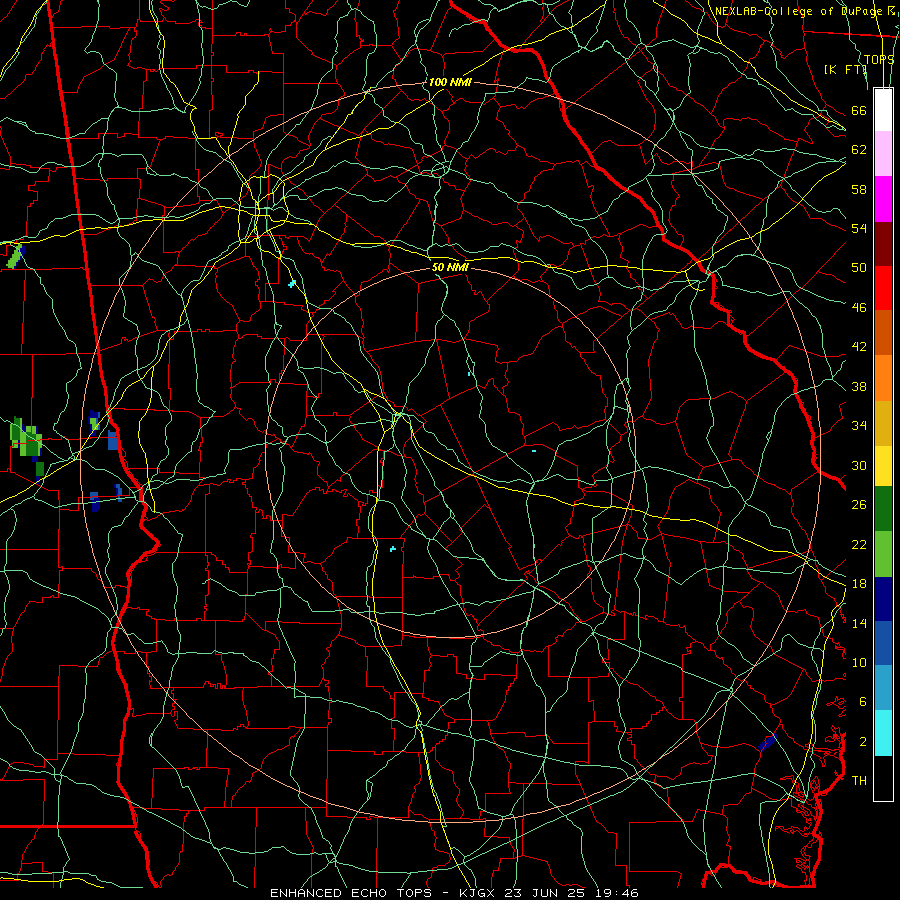Click the legend value 14
Viewport: 900px width, 900px height.
[x=859, y=623]
